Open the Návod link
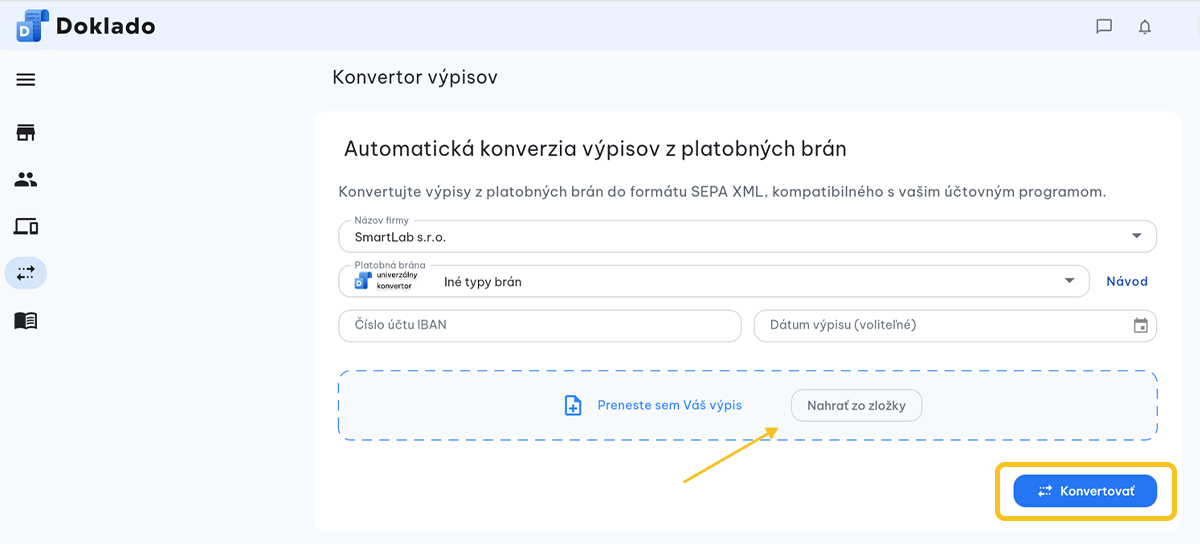The height and width of the screenshot is (544, 1200). [x=1127, y=281]
